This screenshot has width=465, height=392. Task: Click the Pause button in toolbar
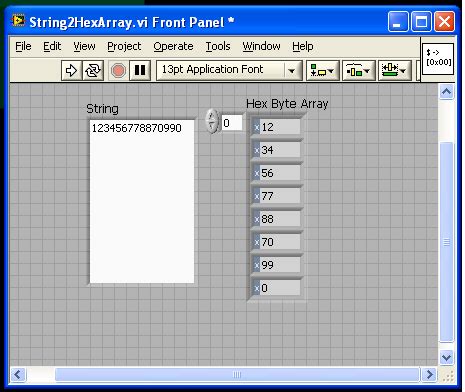click(140, 70)
